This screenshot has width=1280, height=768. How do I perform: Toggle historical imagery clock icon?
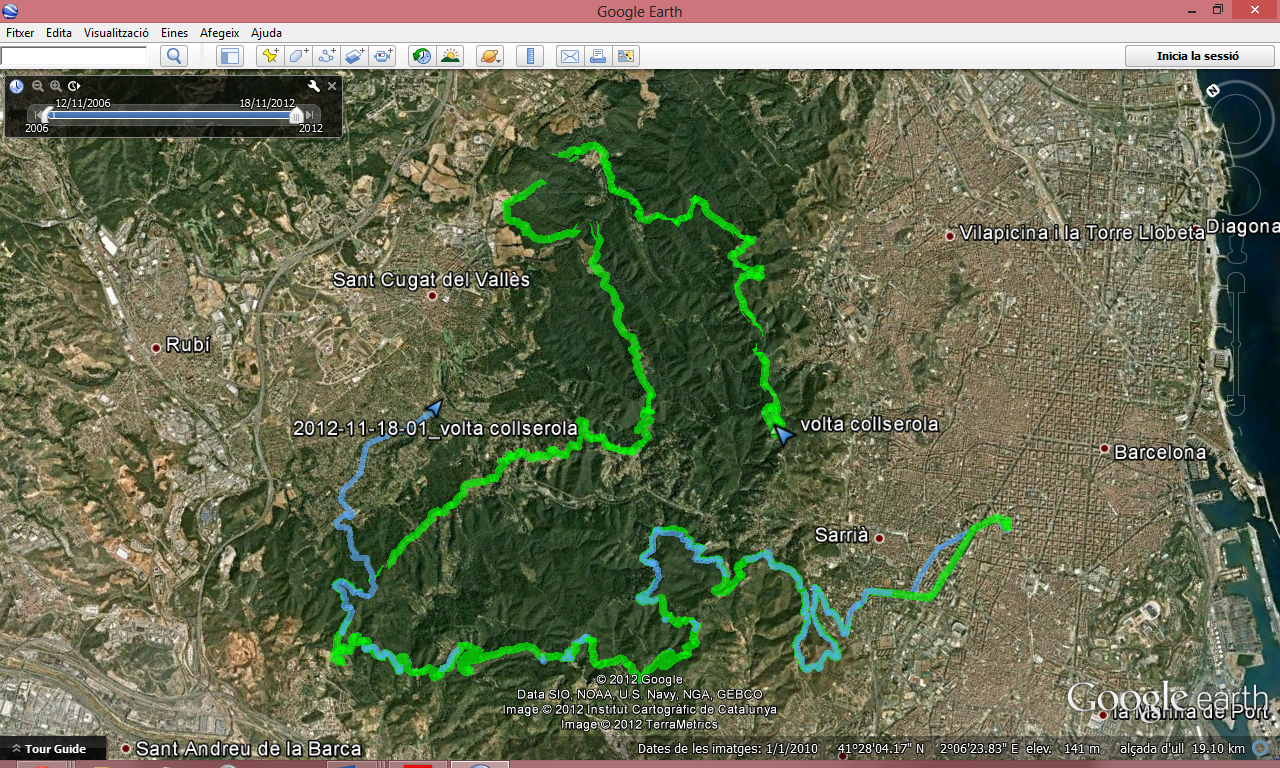(x=422, y=56)
